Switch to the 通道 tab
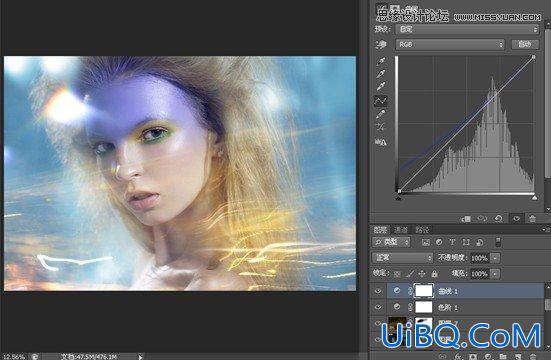This screenshot has height=360, width=551. click(x=401, y=230)
